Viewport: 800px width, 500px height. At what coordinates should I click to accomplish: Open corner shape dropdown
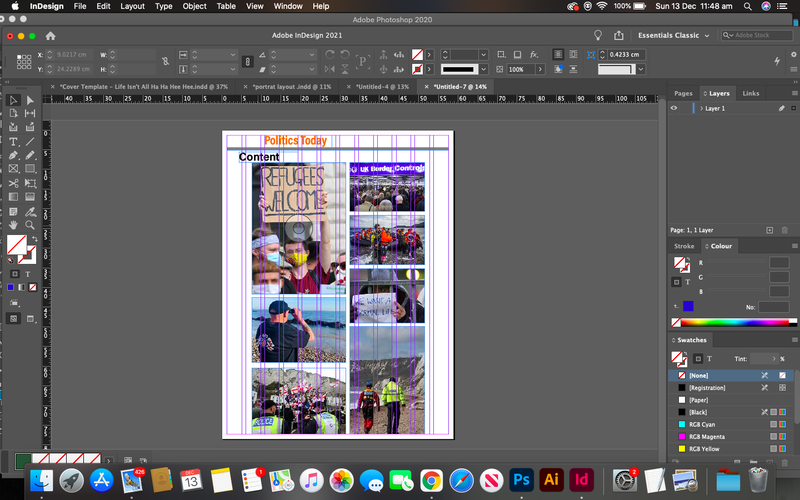(x=641, y=69)
